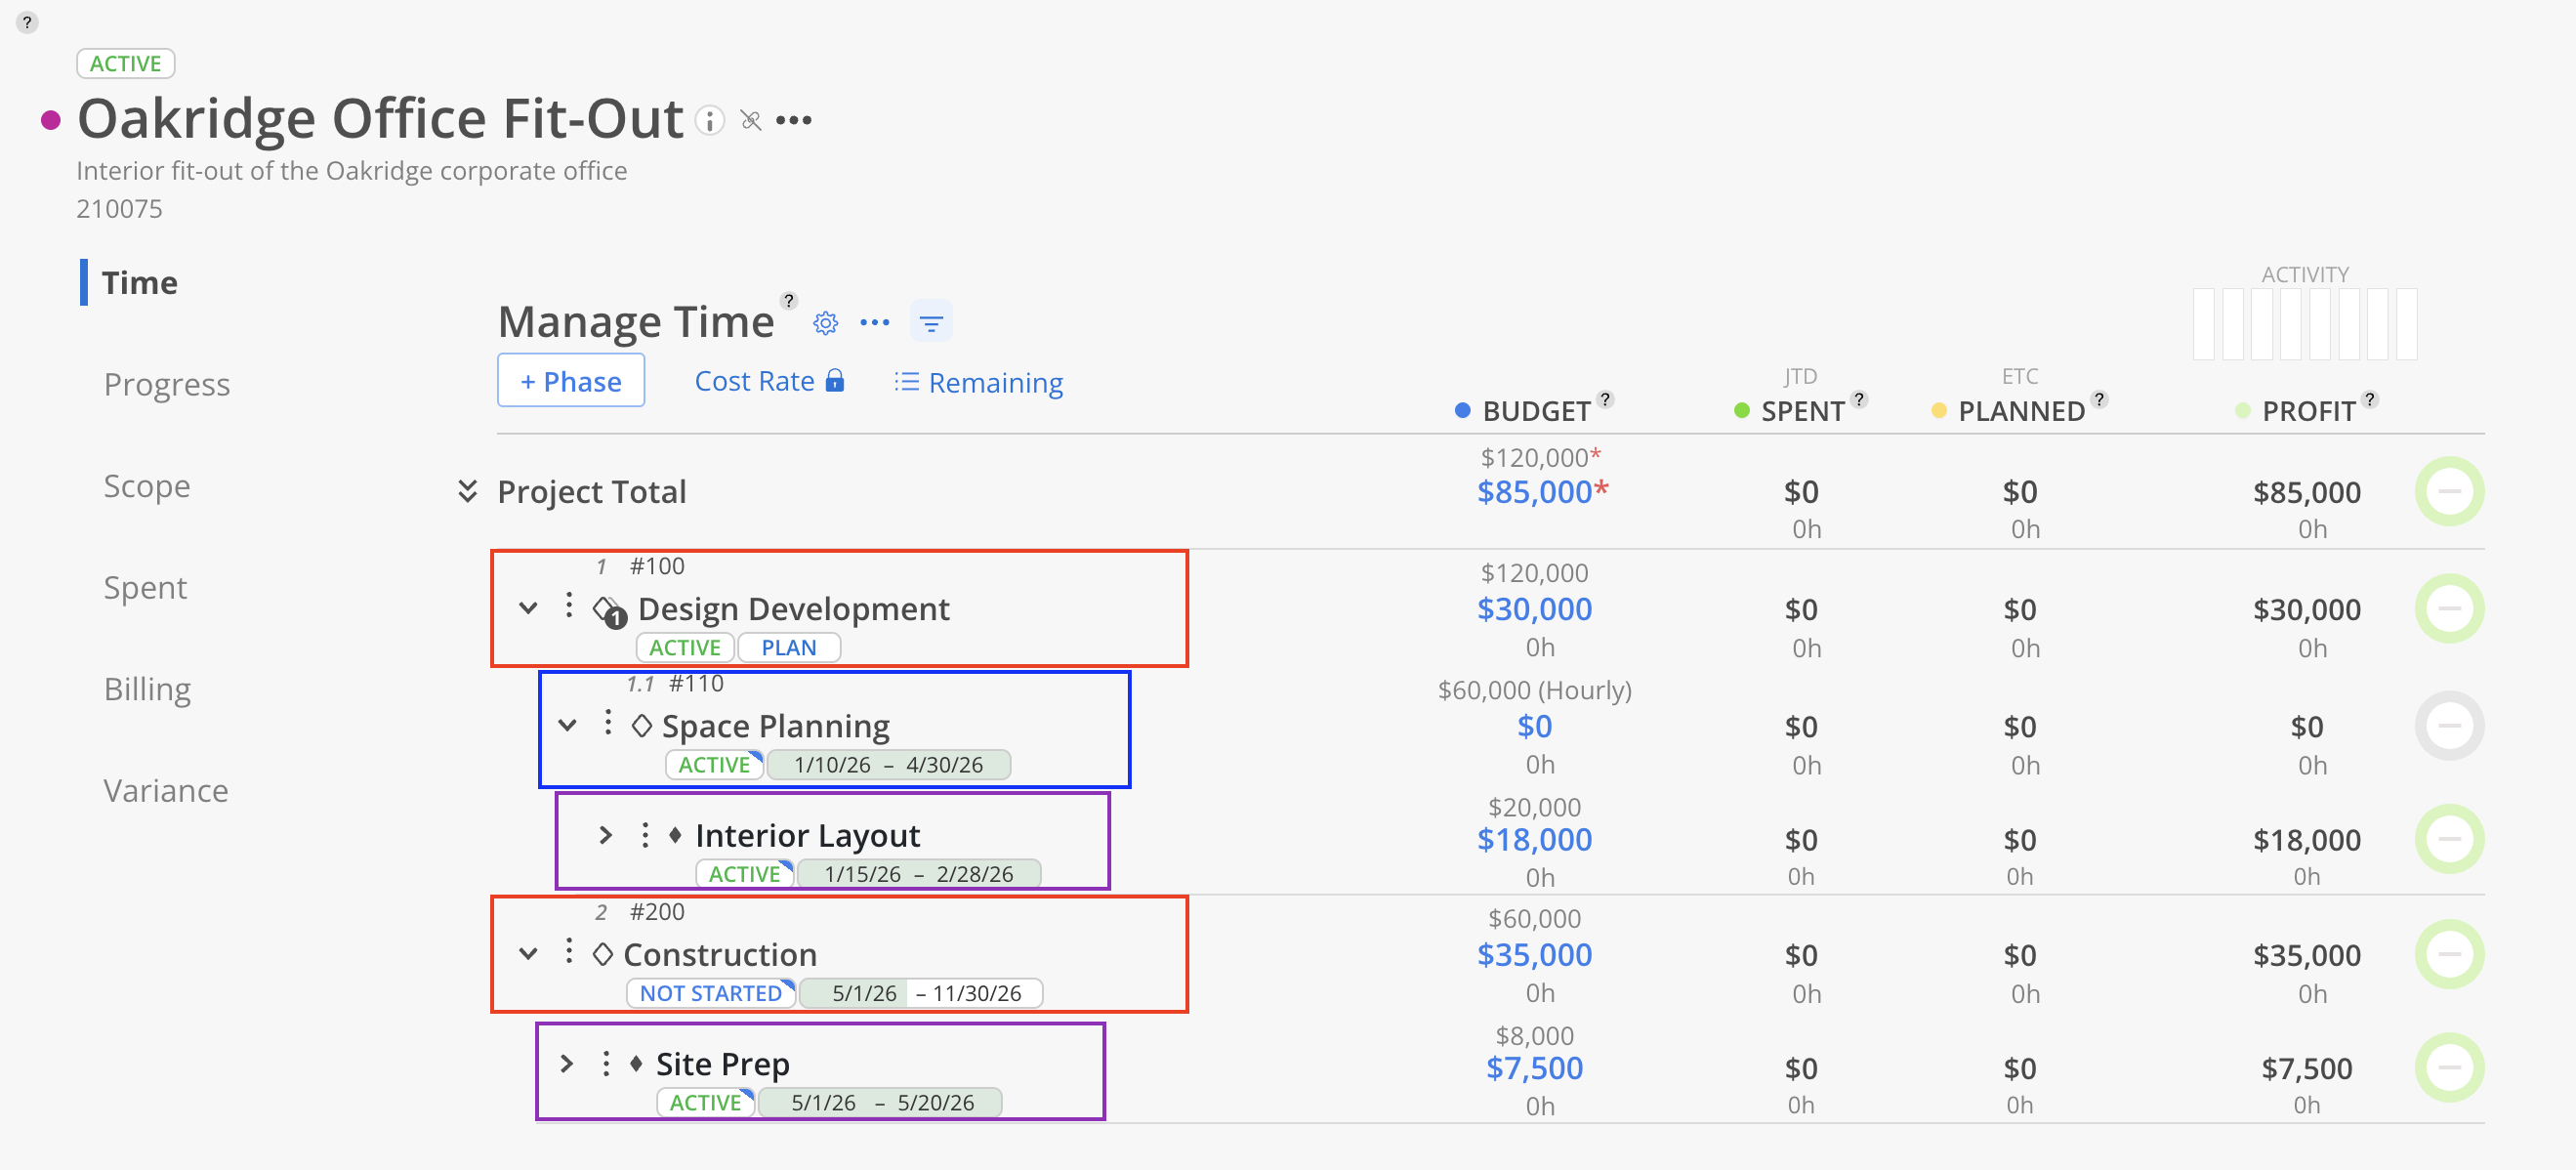Open the Manage Time ellipsis menu

pyautogui.click(x=875, y=323)
